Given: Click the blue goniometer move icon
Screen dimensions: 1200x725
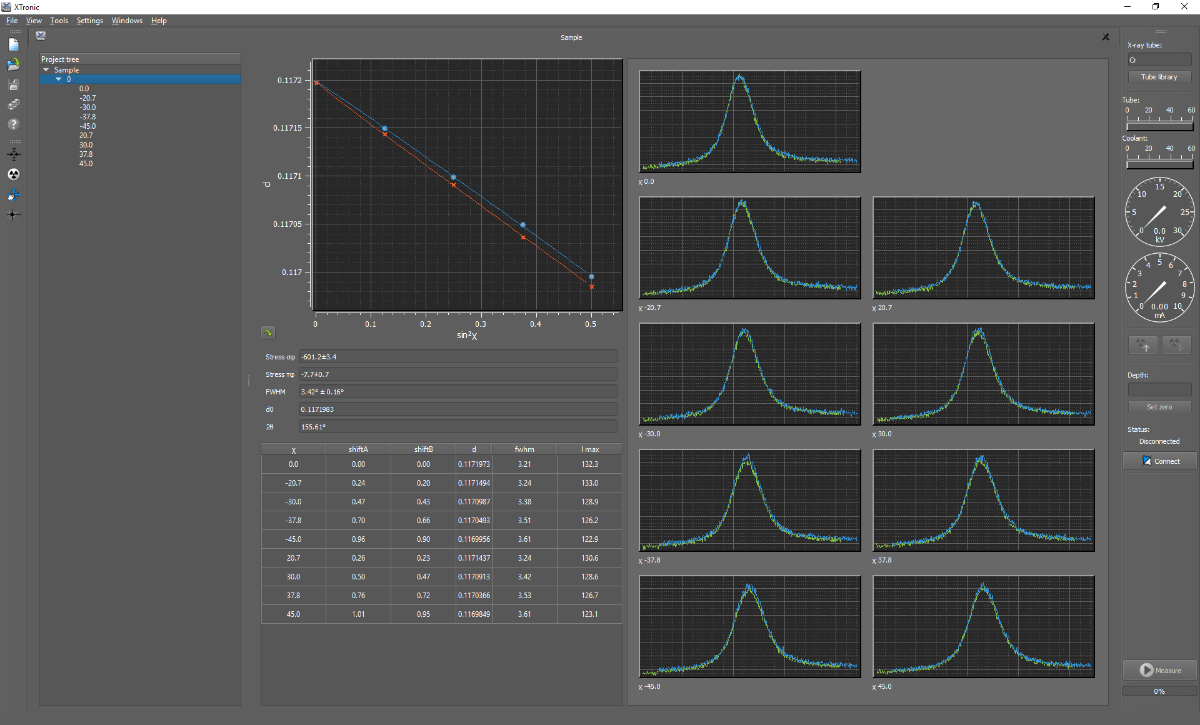Looking at the screenshot, I should click(14, 195).
